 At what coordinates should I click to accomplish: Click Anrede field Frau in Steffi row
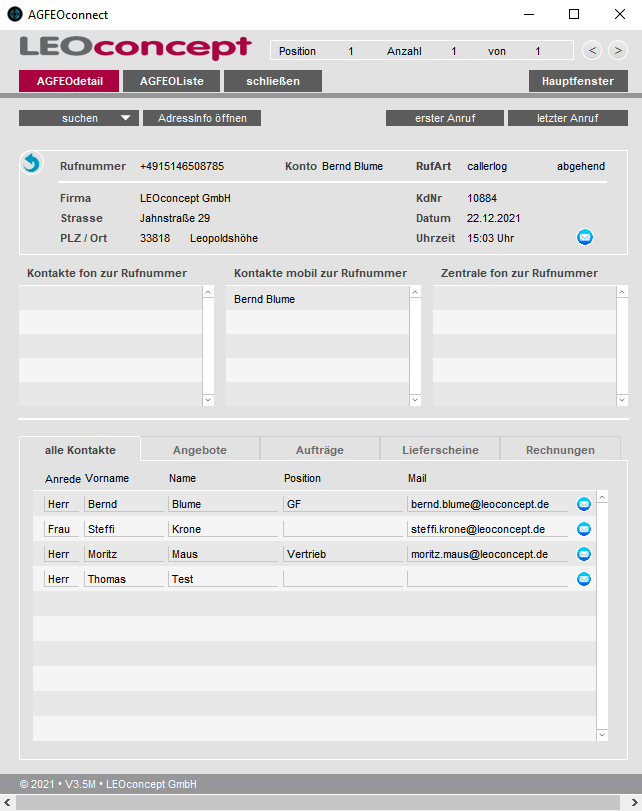61,529
